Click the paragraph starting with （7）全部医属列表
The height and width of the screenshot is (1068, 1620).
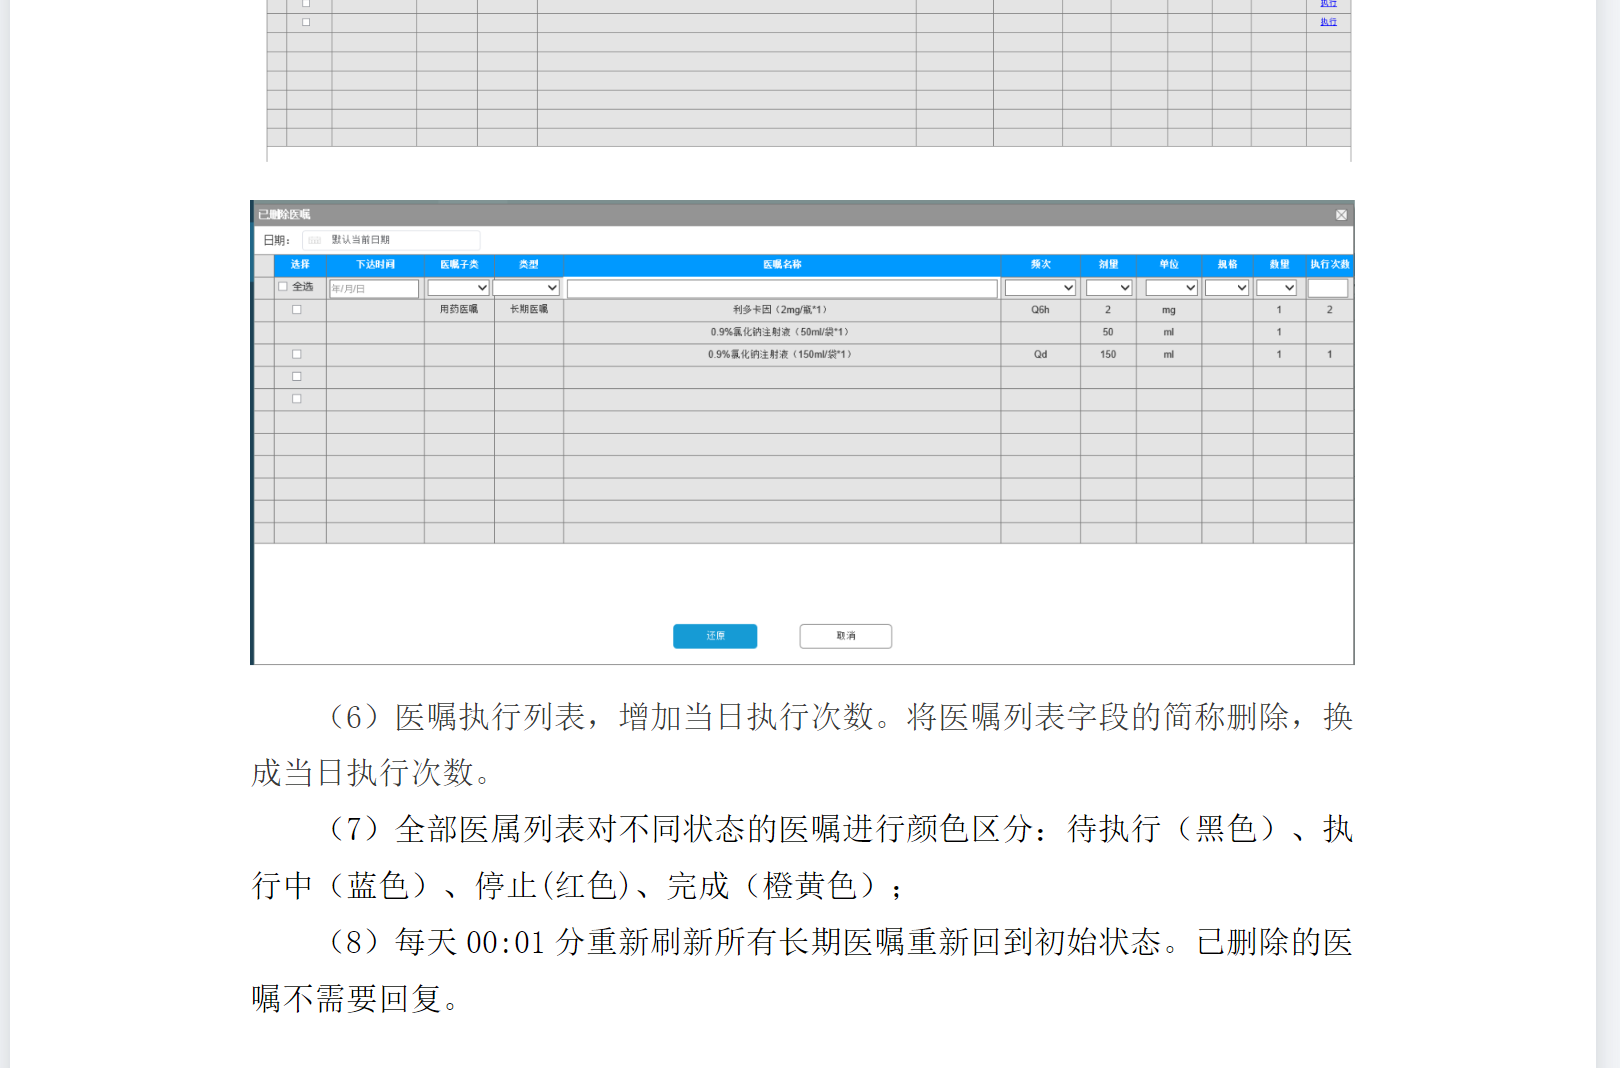tap(802, 857)
